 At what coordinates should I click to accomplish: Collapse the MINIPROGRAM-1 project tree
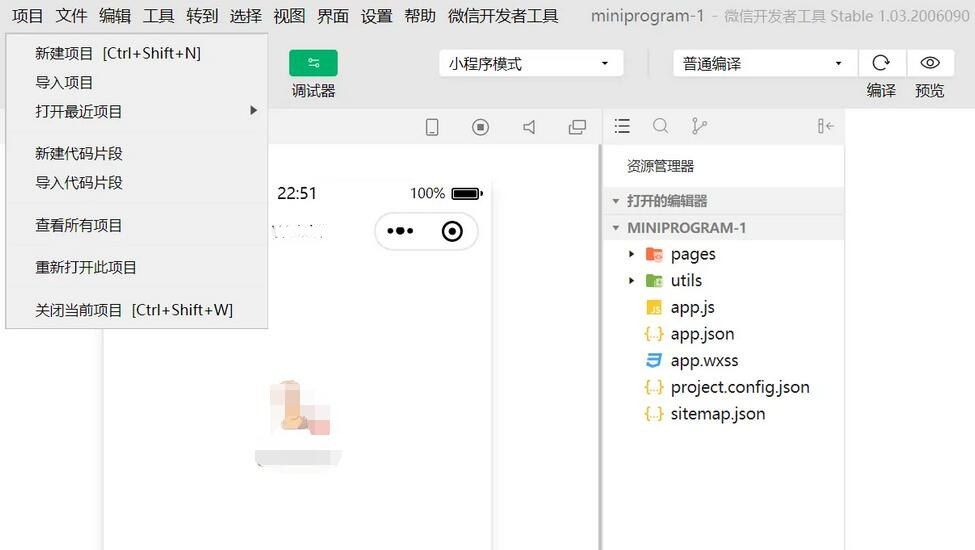616,228
